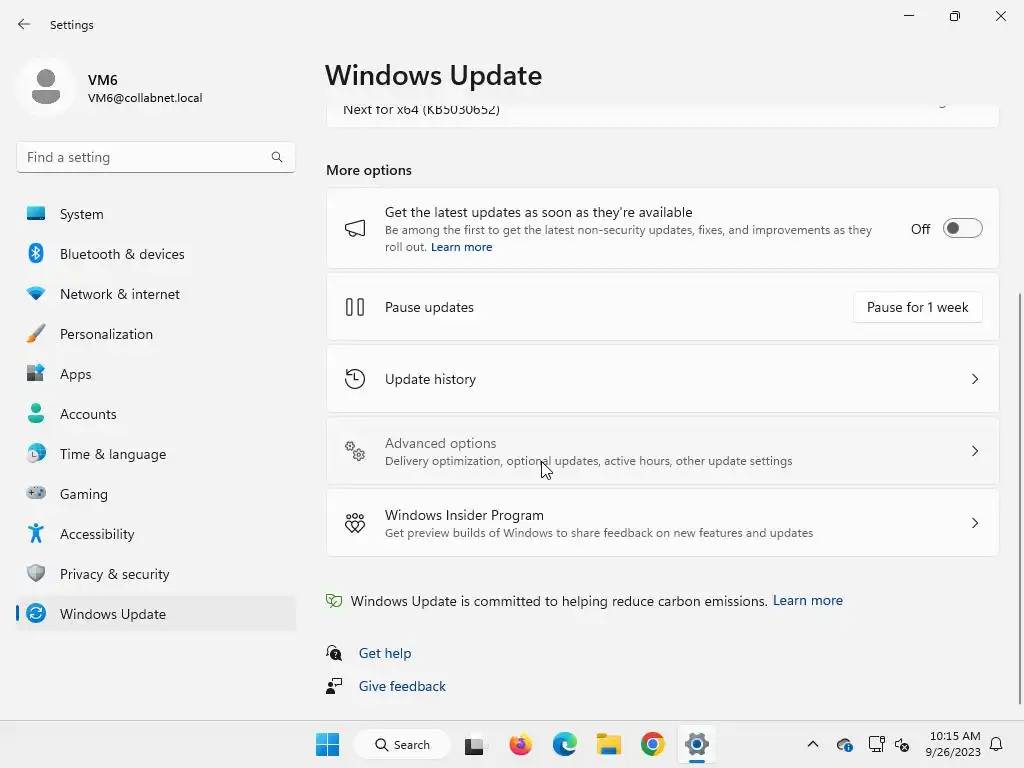Toggle Get the latest updates switch on
1024x768 pixels.
click(x=962, y=229)
